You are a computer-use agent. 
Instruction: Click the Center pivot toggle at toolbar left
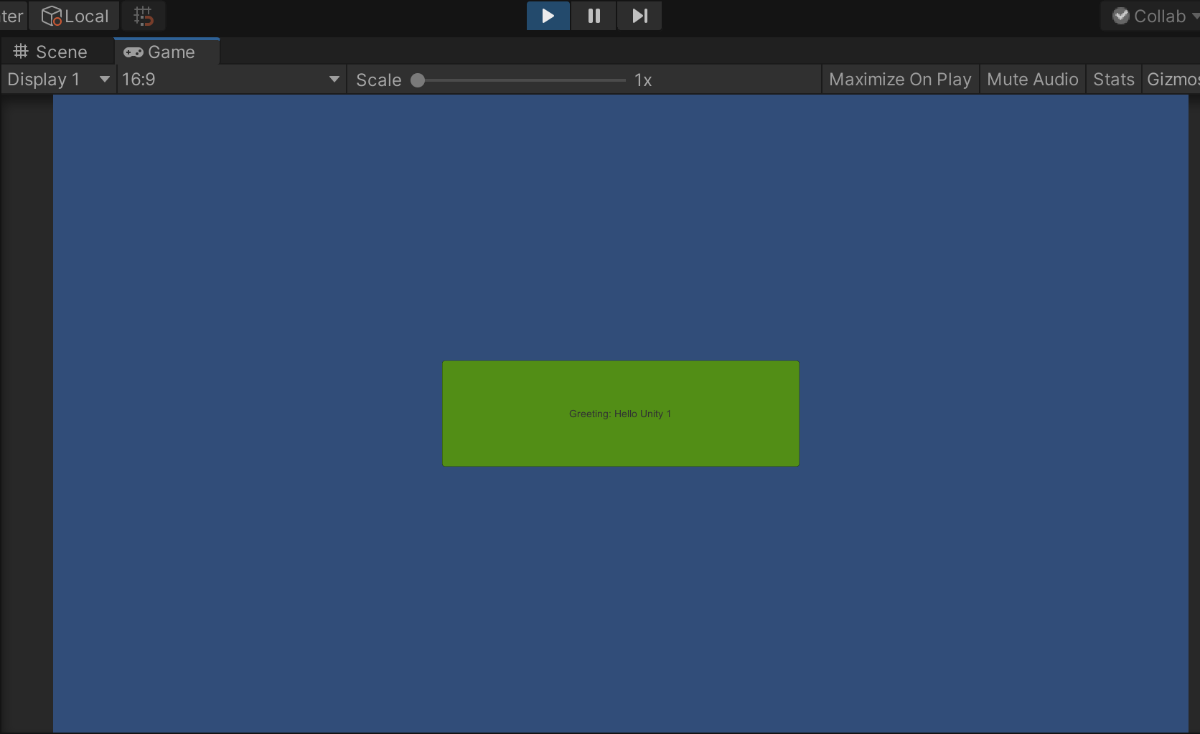pyautogui.click(x=13, y=16)
